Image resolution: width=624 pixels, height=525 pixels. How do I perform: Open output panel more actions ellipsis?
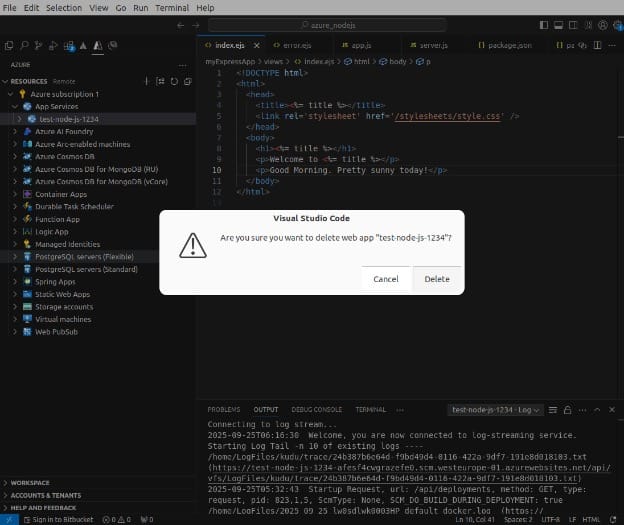tap(582, 410)
